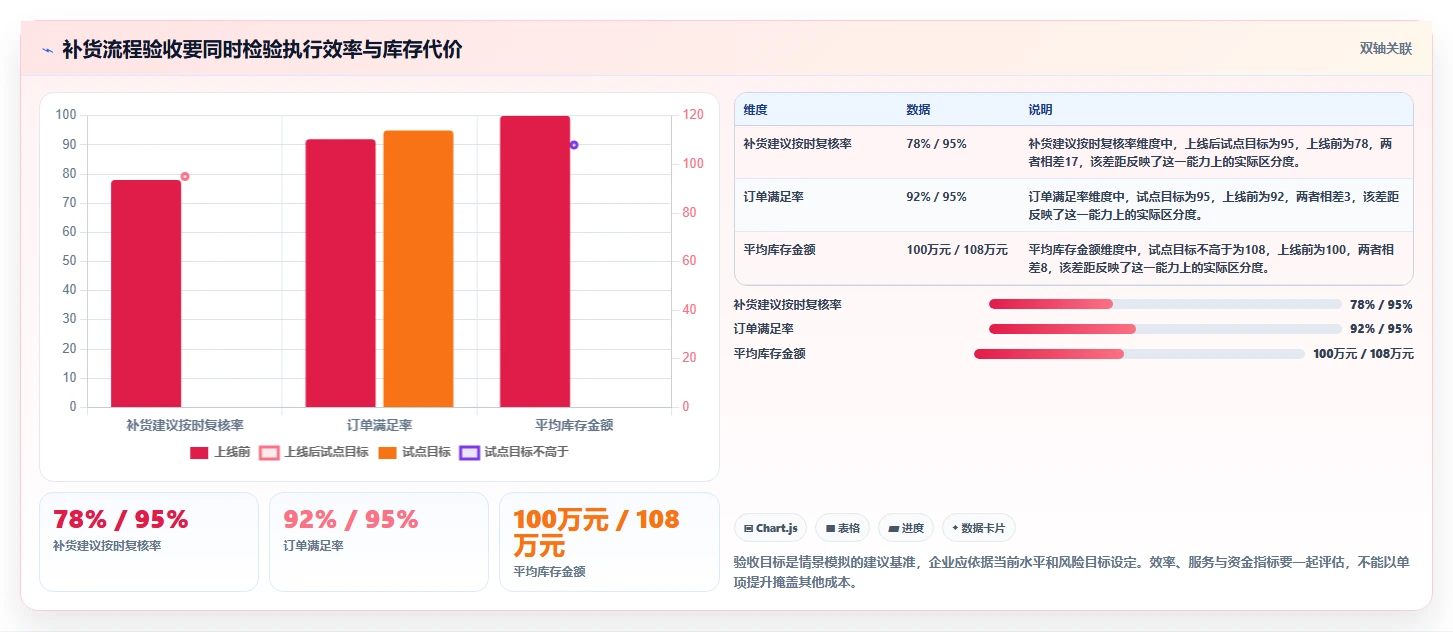Click the 92% / 95% value beside its progress bar
1453x632 pixels.
click(1381, 329)
